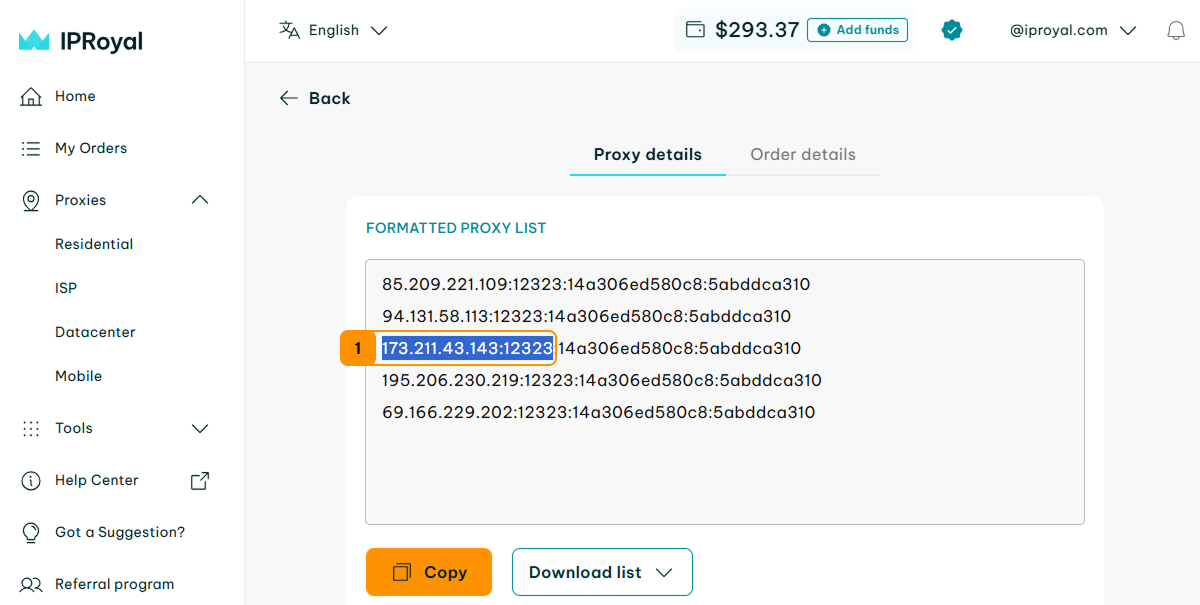This screenshot has width=1200, height=605.
Task: Select the Proxy details tab
Action: point(648,154)
